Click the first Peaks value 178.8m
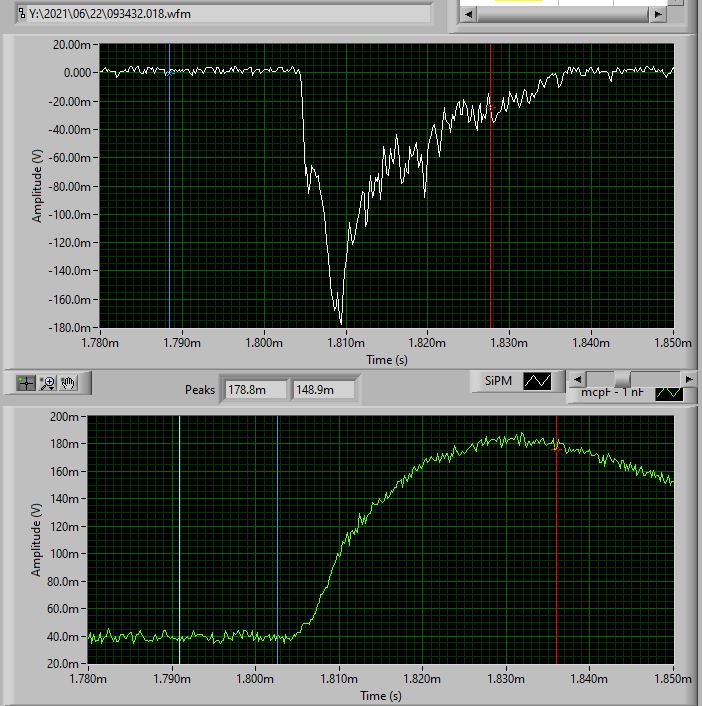 click(255, 389)
